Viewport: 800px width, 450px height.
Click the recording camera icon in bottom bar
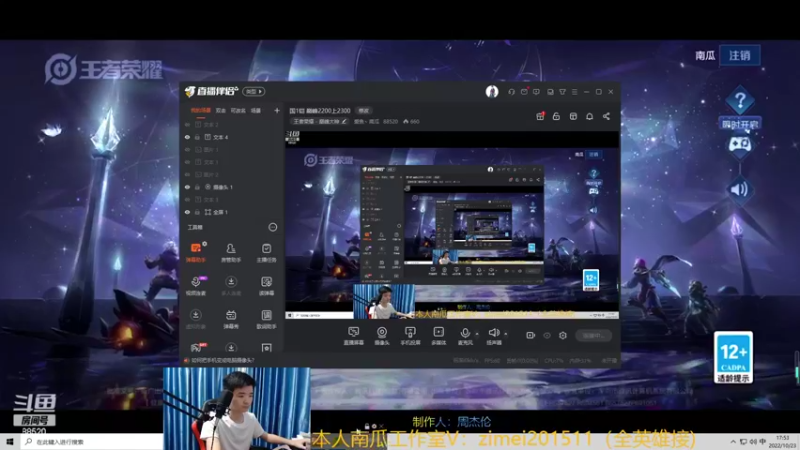point(531,335)
